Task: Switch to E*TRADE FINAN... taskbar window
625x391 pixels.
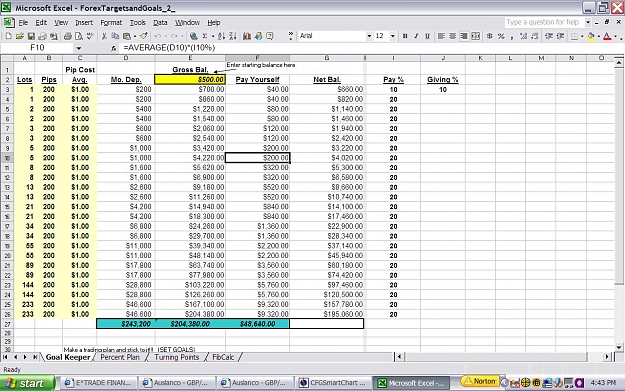Action: (x=98, y=383)
